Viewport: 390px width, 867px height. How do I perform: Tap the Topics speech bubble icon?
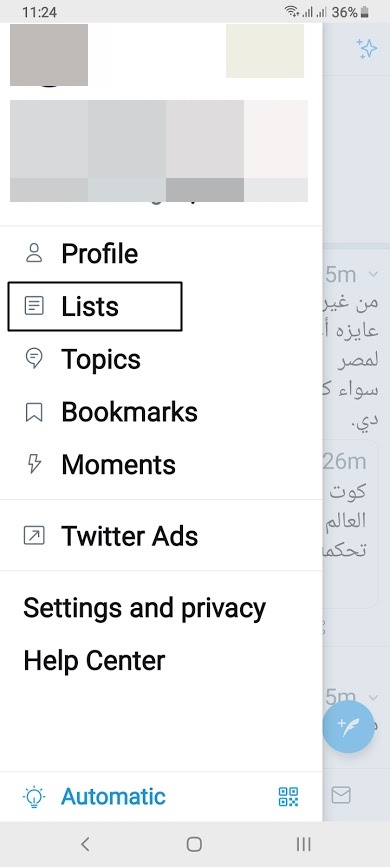click(x=34, y=358)
